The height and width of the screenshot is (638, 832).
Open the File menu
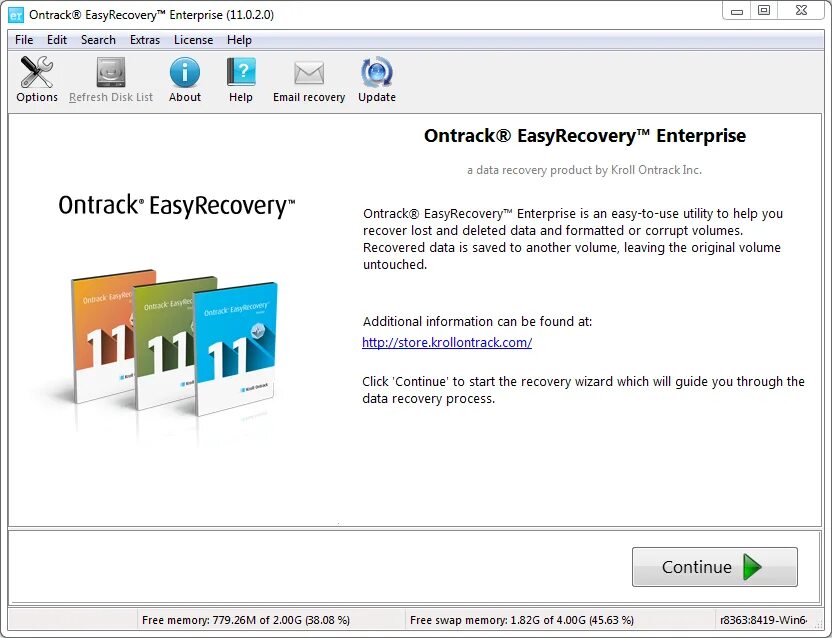[24, 40]
